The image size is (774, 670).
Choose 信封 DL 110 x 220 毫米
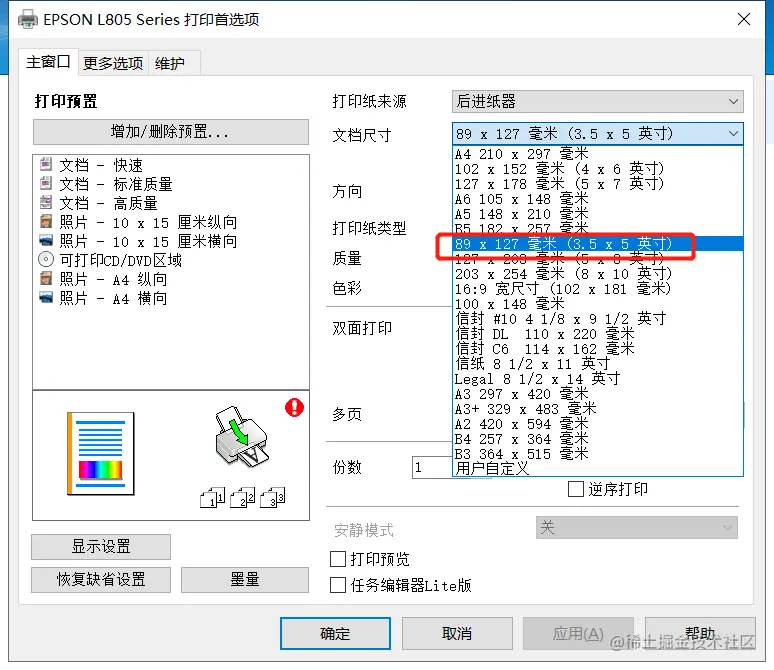pyautogui.click(x=598, y=334)
